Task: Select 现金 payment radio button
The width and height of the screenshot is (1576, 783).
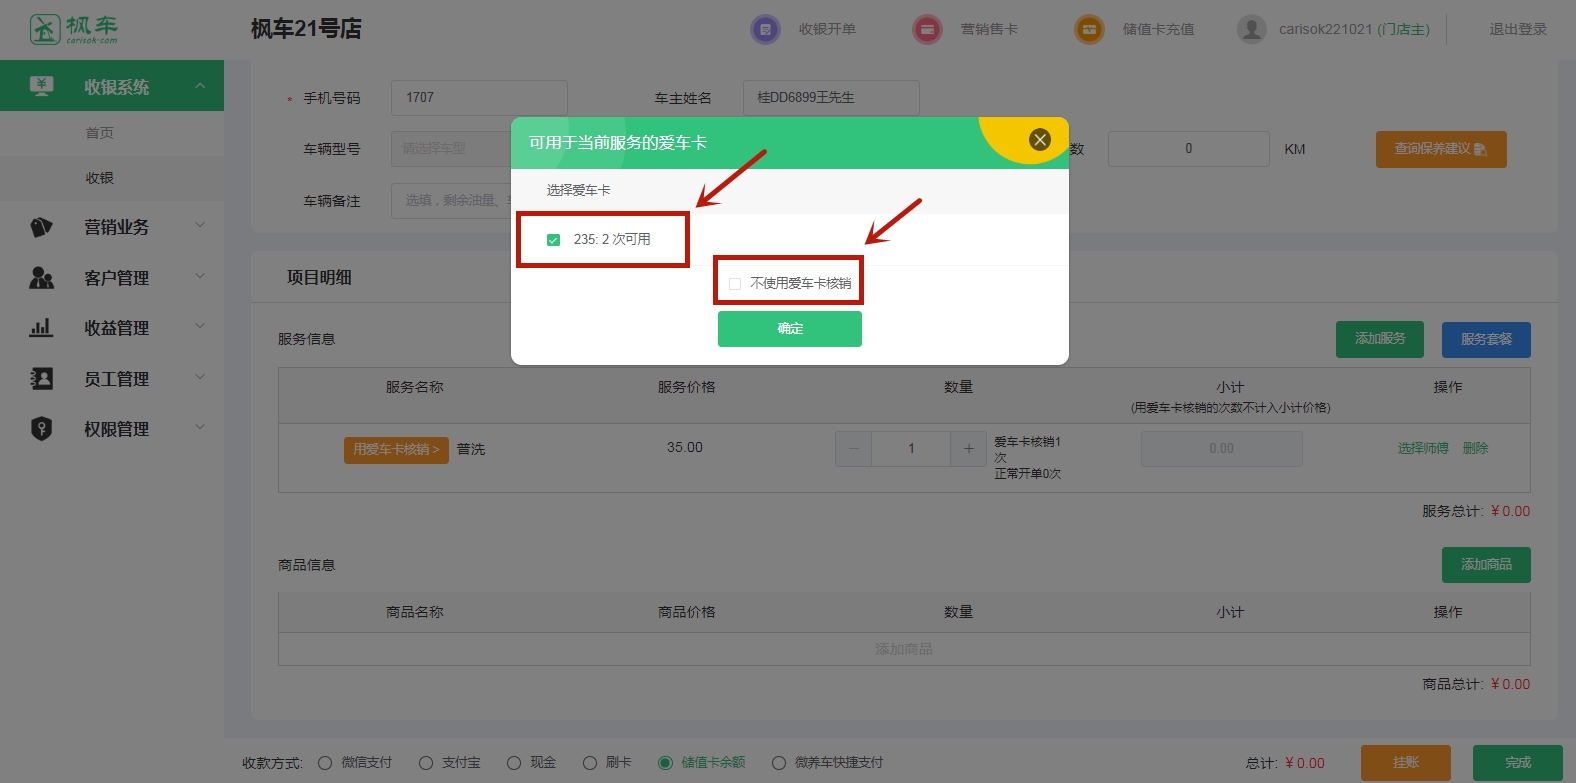Action: [x=514, y=763]
